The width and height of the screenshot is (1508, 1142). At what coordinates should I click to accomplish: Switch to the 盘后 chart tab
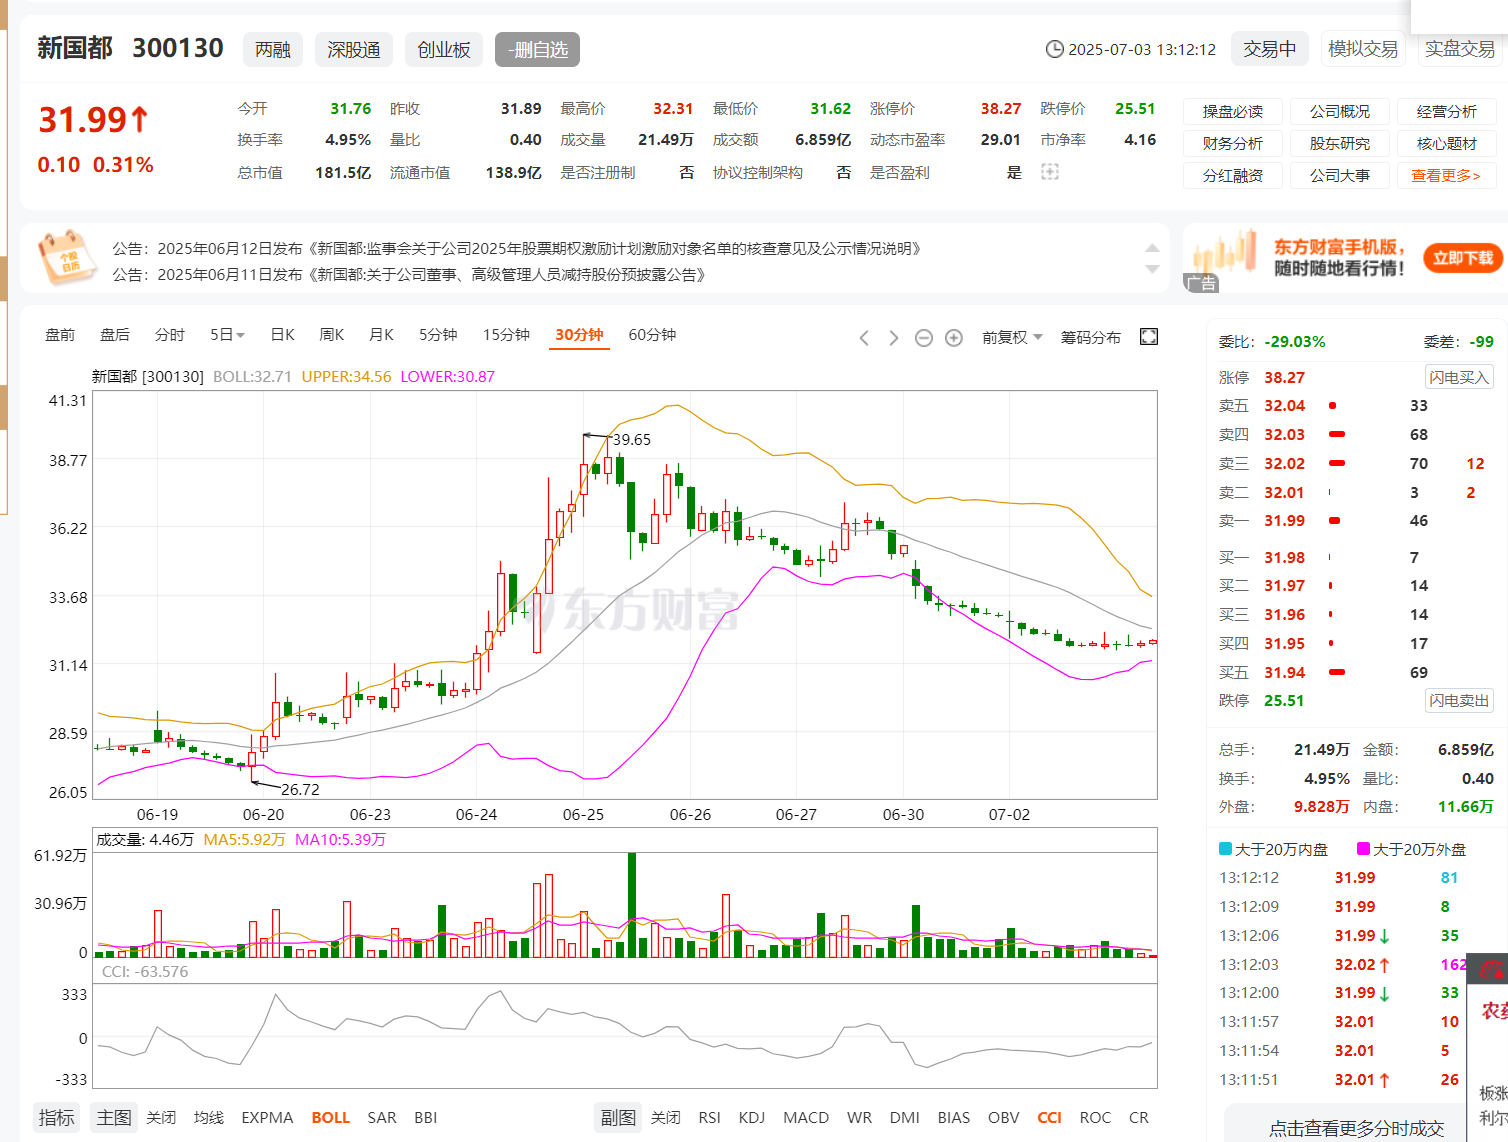tap(115, 335)
